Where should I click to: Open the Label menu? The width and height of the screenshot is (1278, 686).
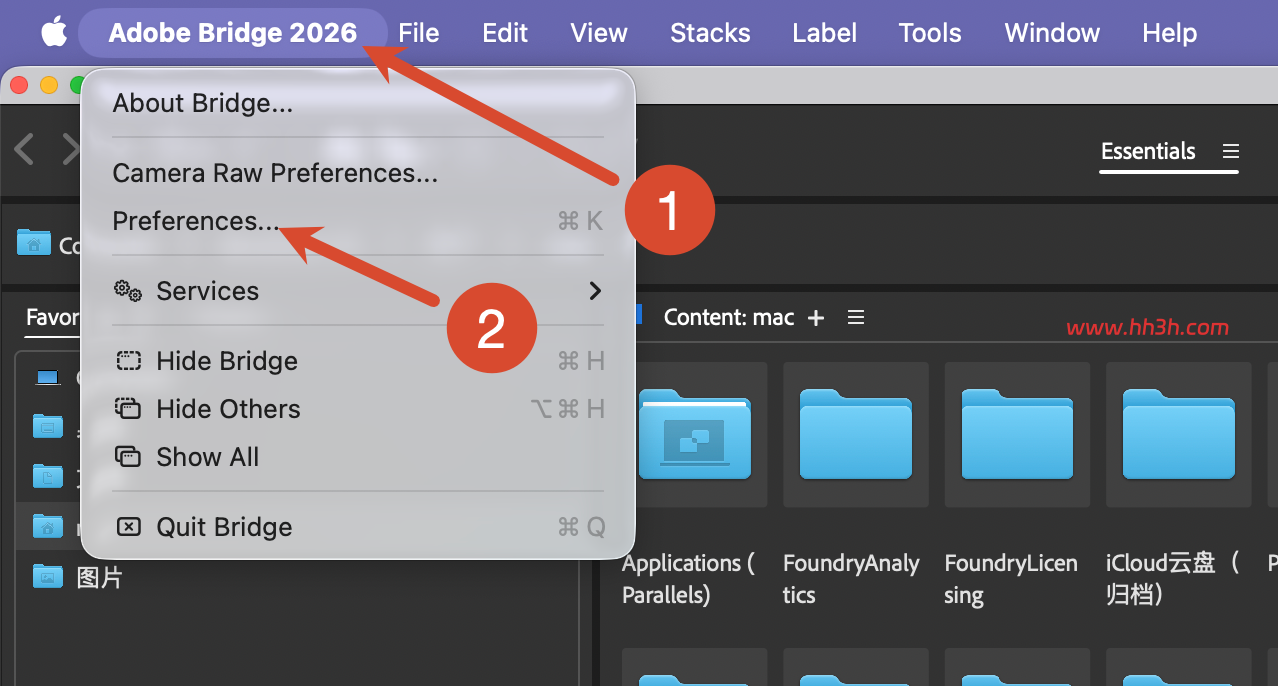coord(824,32)
